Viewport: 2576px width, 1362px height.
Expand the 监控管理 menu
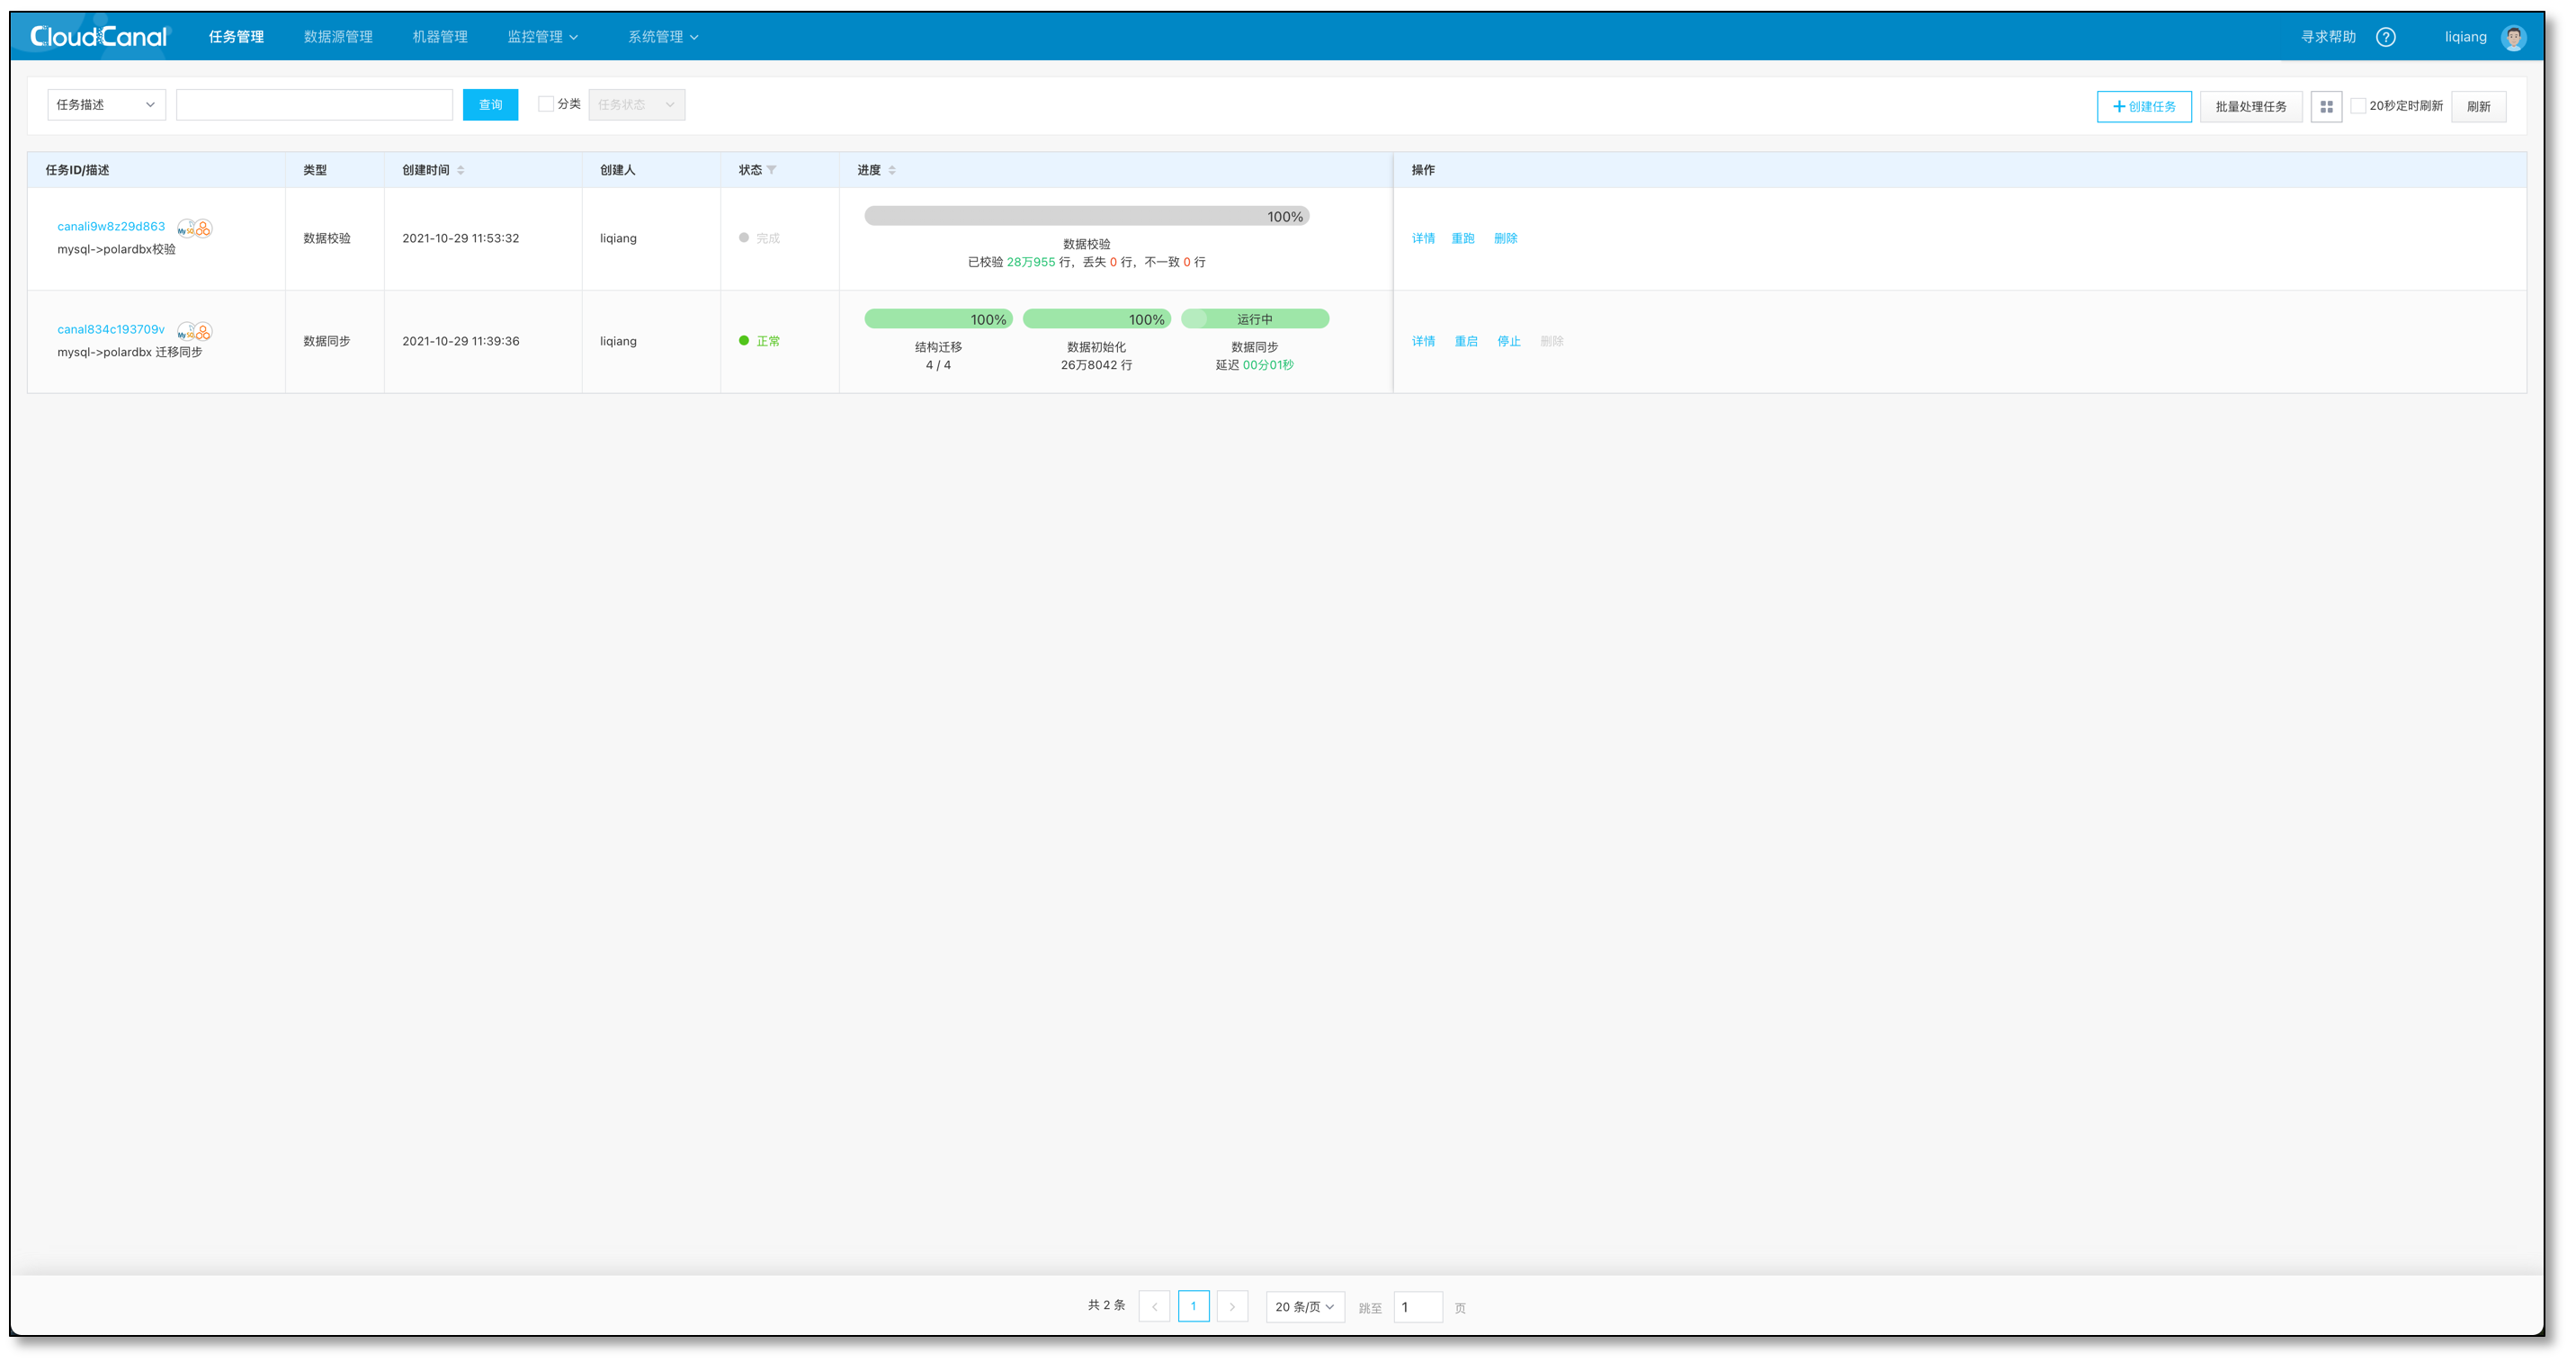pos(542,37)
